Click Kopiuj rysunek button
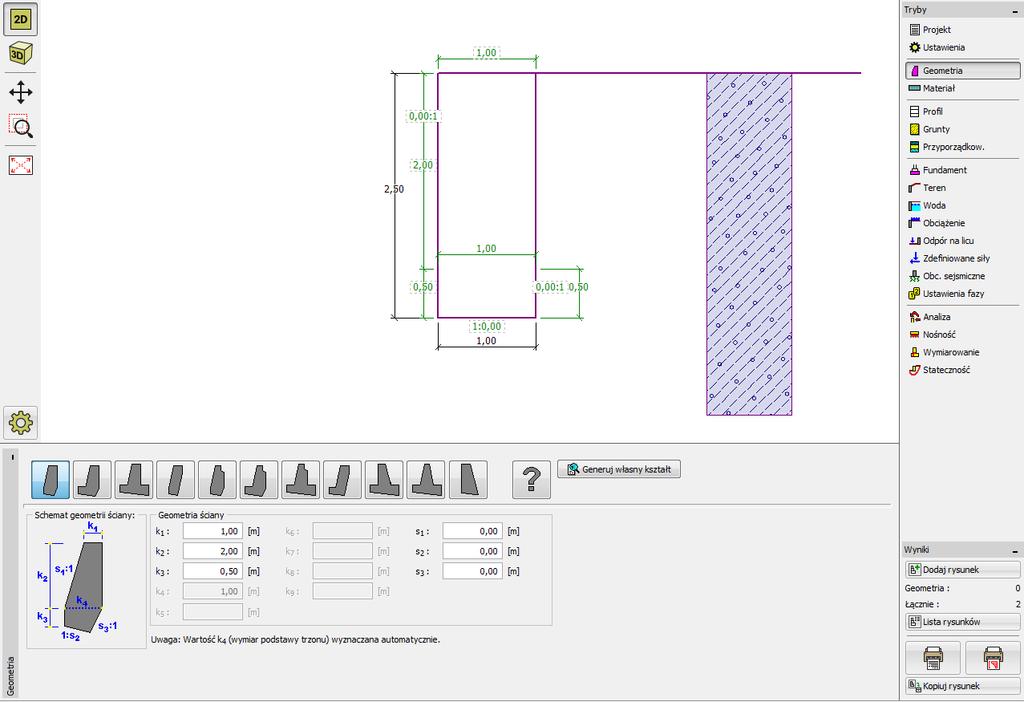Viewport: 1024px width, 702px height. click(x=963, y=686)
